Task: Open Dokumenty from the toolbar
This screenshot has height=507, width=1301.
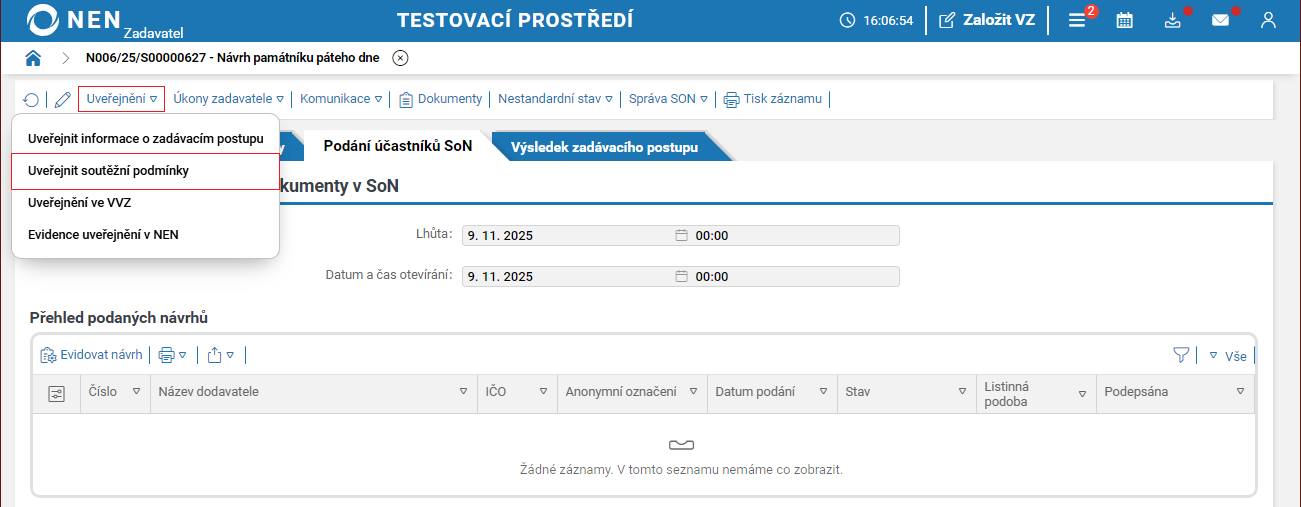Action: (x=440, y=99)
